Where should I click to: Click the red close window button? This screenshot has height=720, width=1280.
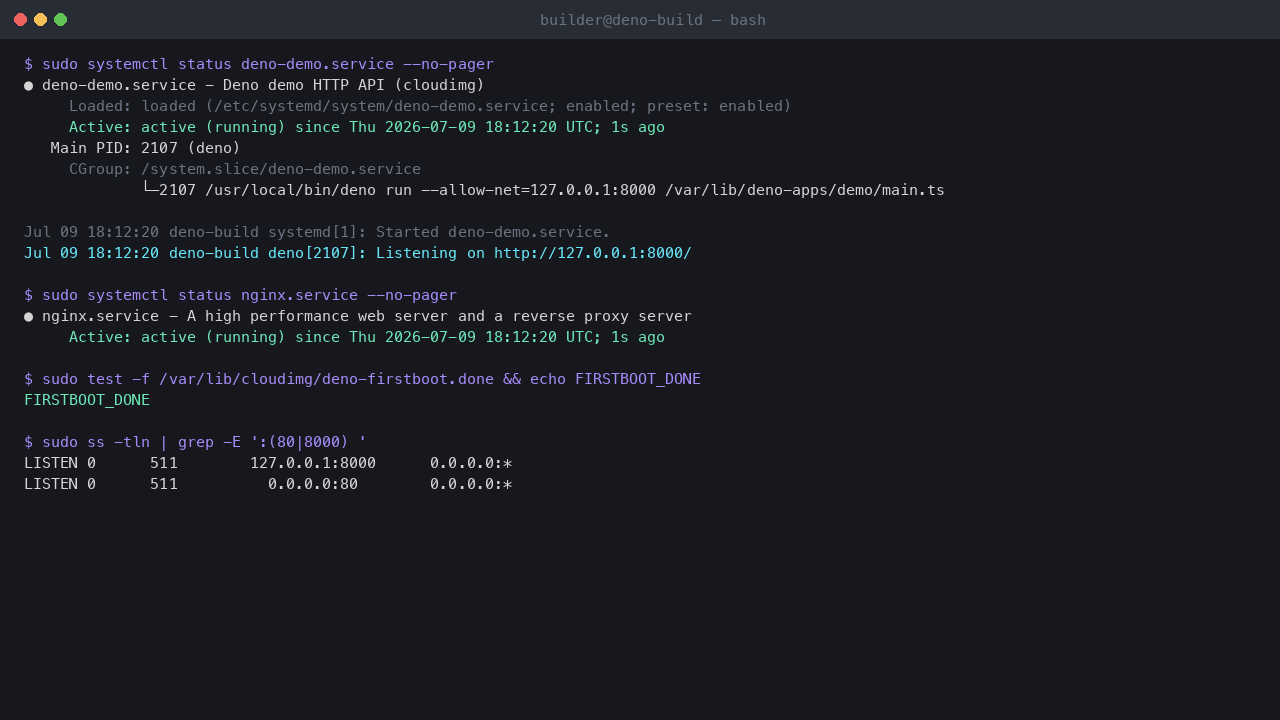pos(20,19)
